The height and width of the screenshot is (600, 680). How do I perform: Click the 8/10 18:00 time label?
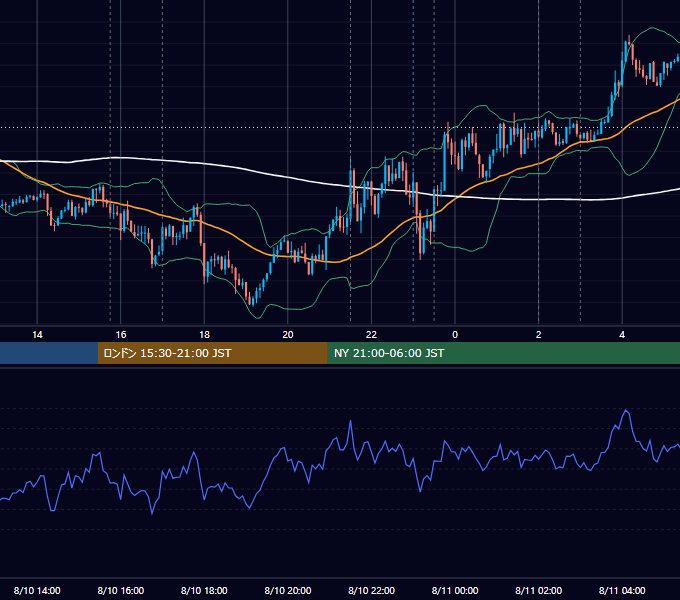point(204,590)
